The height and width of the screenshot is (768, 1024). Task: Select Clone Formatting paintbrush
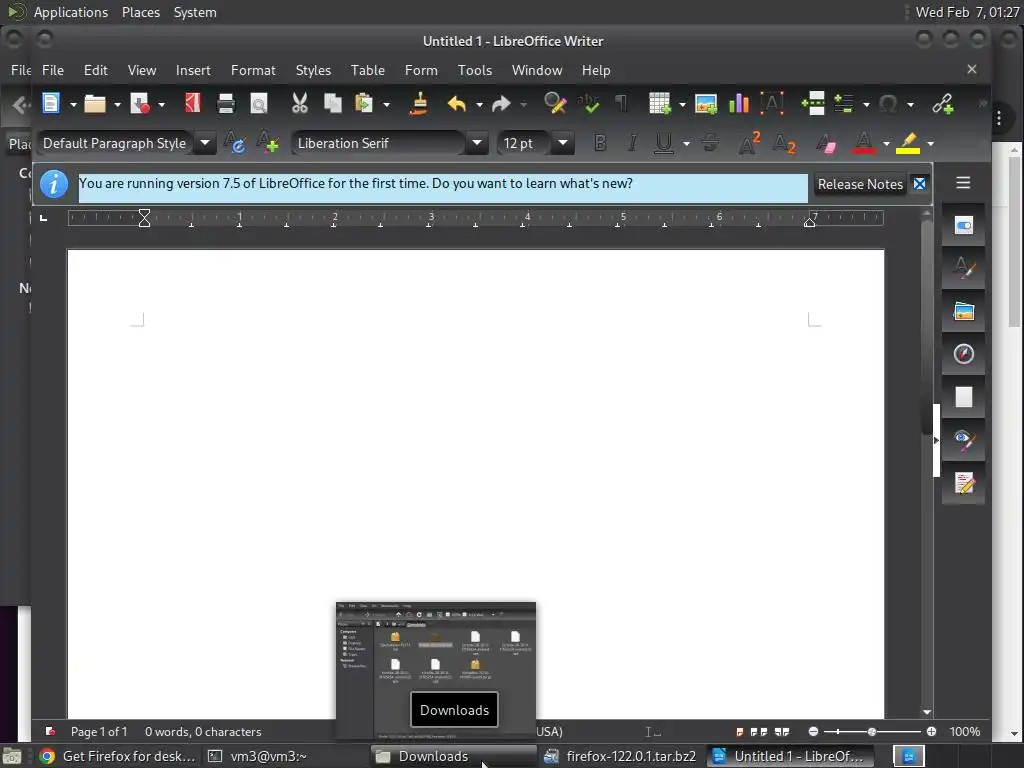[x=419, y=103]
